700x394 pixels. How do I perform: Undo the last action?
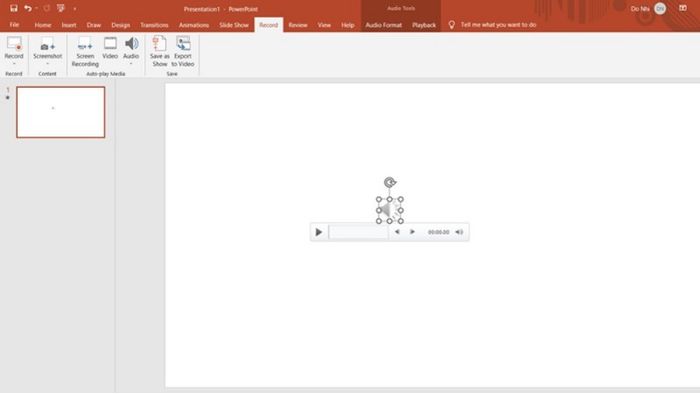click(28, 8)
